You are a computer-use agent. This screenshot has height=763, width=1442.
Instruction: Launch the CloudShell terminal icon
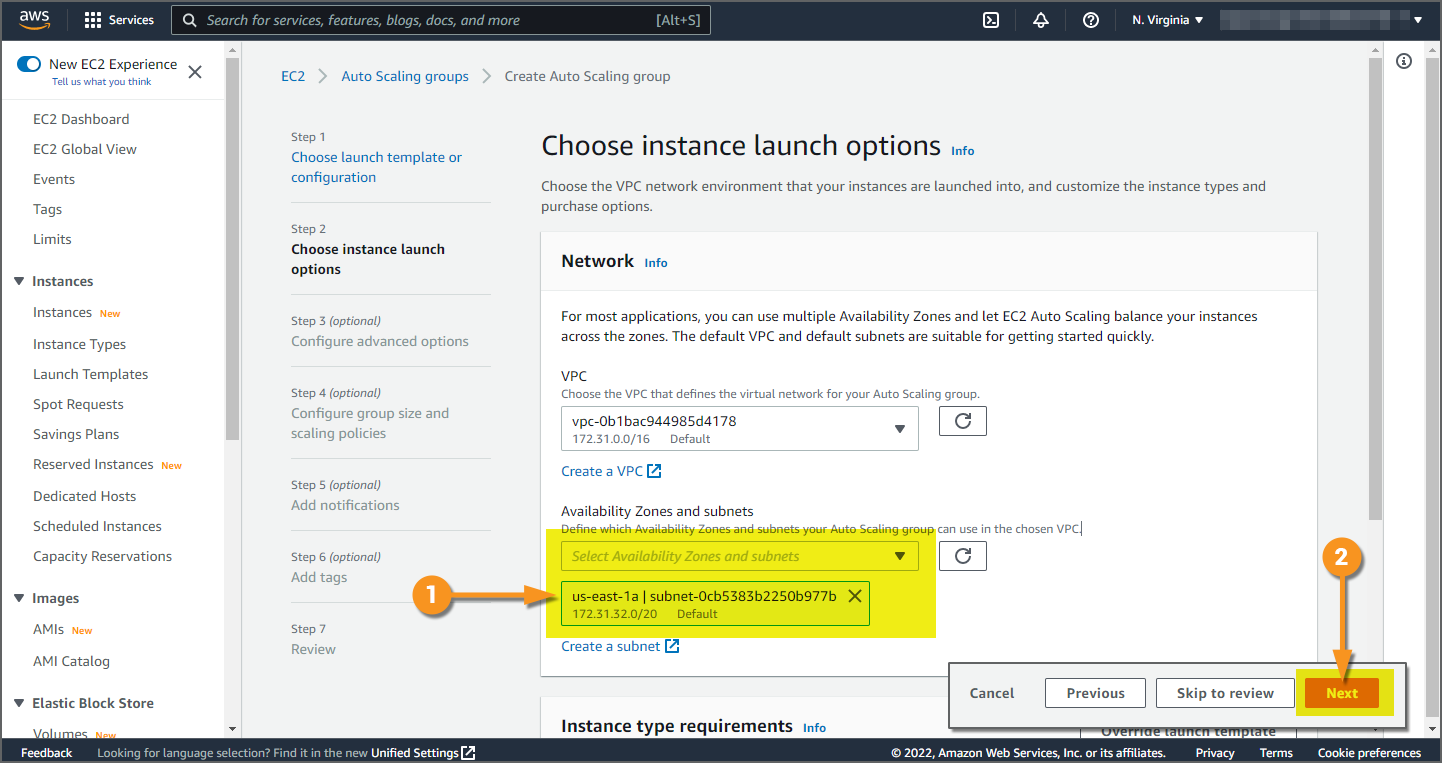pos(991,20)
